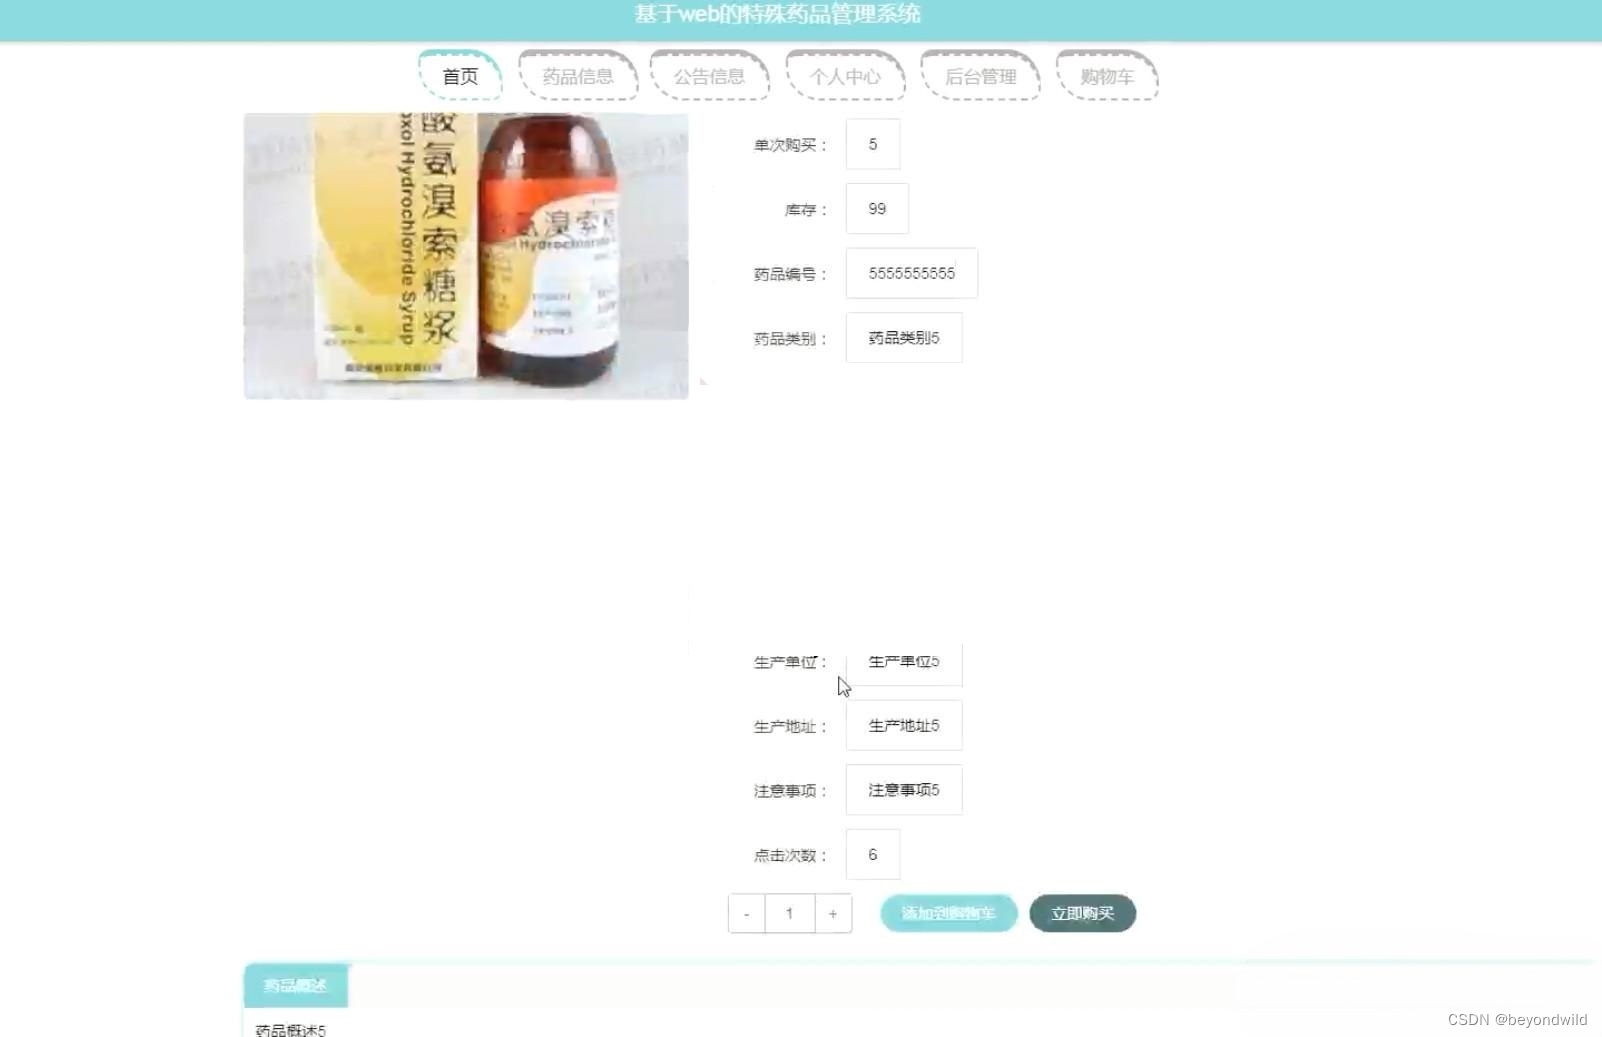Viewport: 1602px width, 1037px height.
Task: Click the 药品概述5 description text
Action: coord(291,1030)
